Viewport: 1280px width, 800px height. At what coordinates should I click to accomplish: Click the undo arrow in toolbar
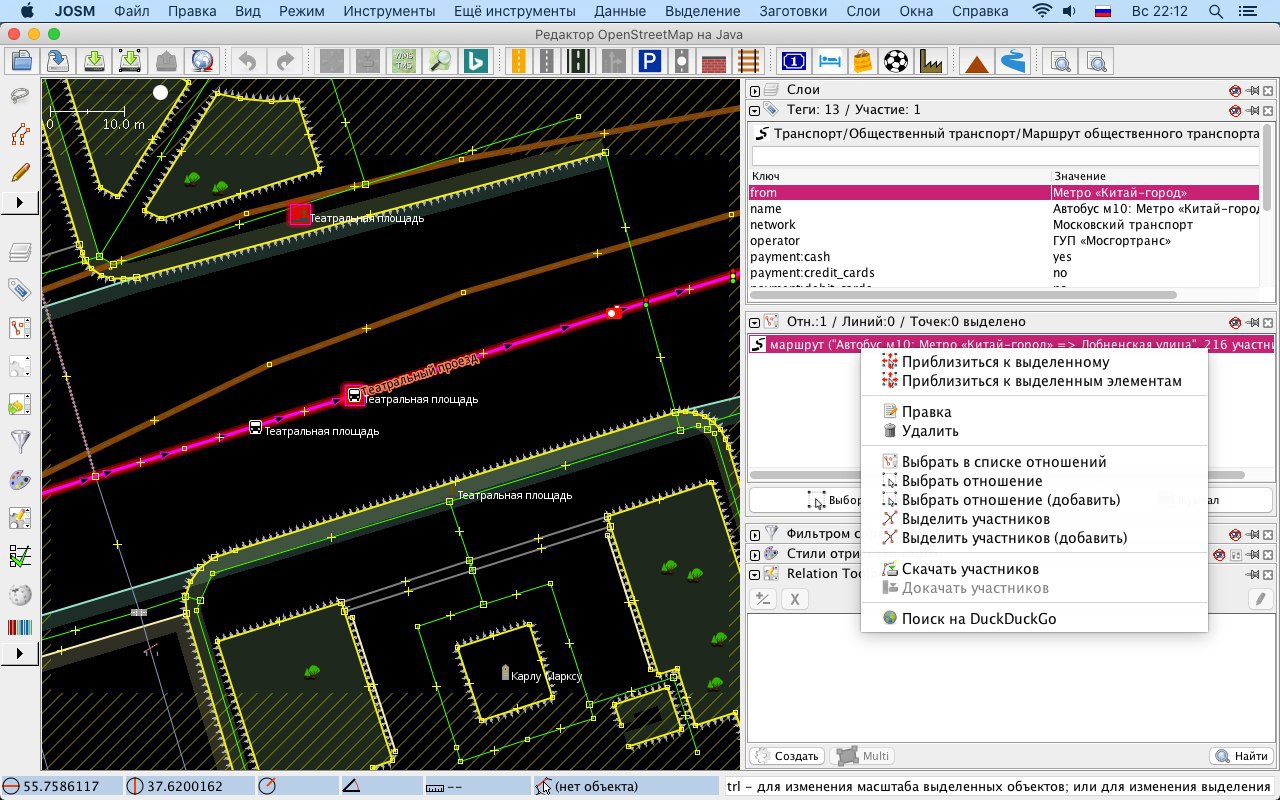point(247,61)
